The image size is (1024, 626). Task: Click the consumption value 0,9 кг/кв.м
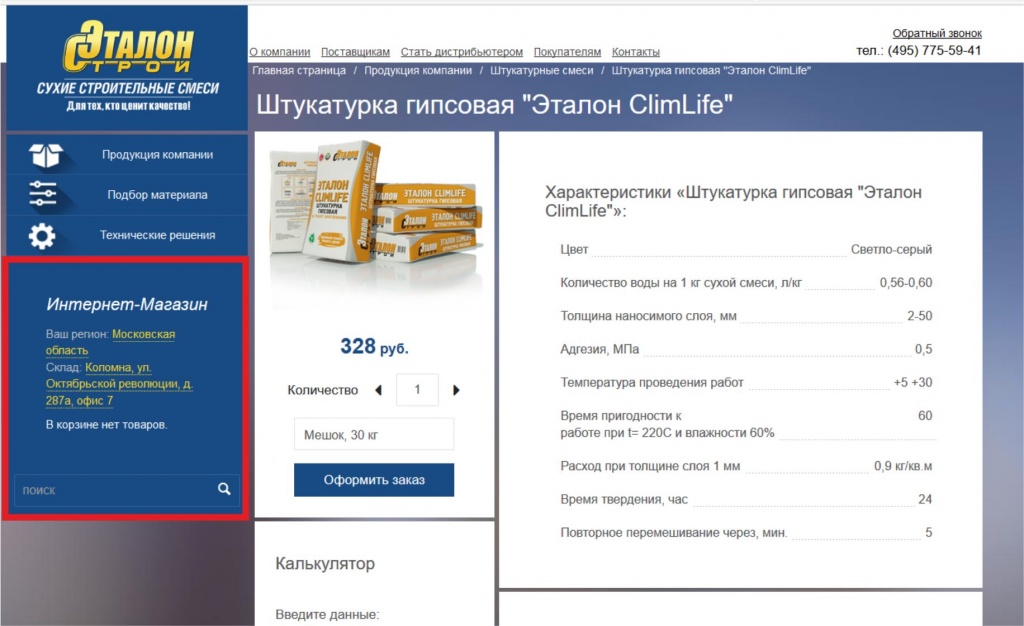(x=903, y=466)
